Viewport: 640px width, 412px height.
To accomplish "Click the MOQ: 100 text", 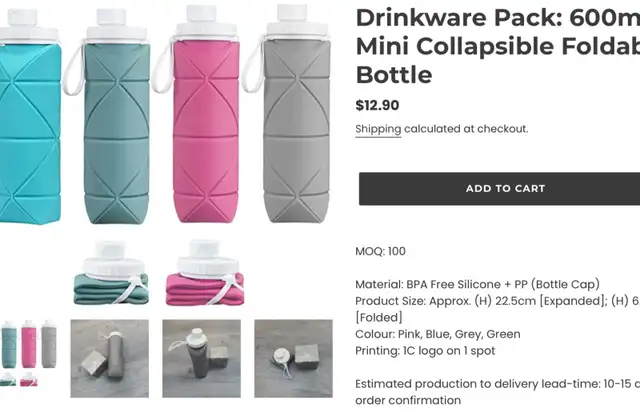I will click(380, 251).
